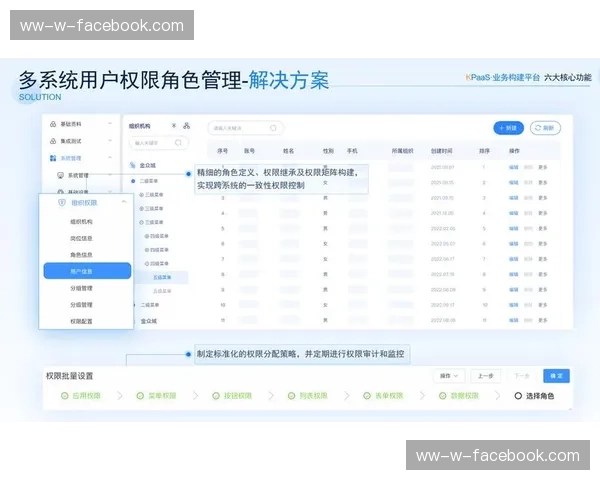The image size is (600, 480).
Task: Expand the first 三级菜单 tree node
Action: coord(141,195)
